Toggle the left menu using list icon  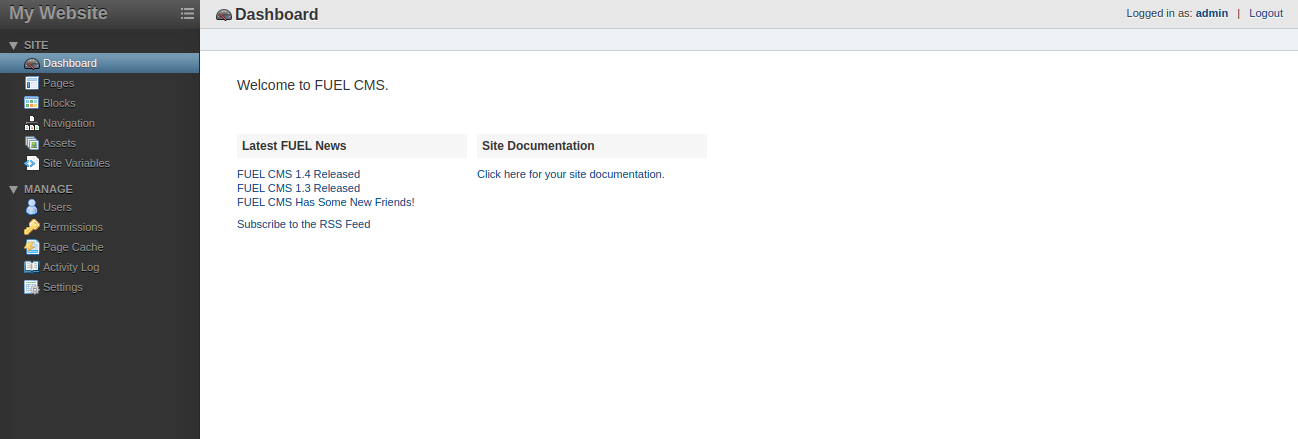point(187,14)
